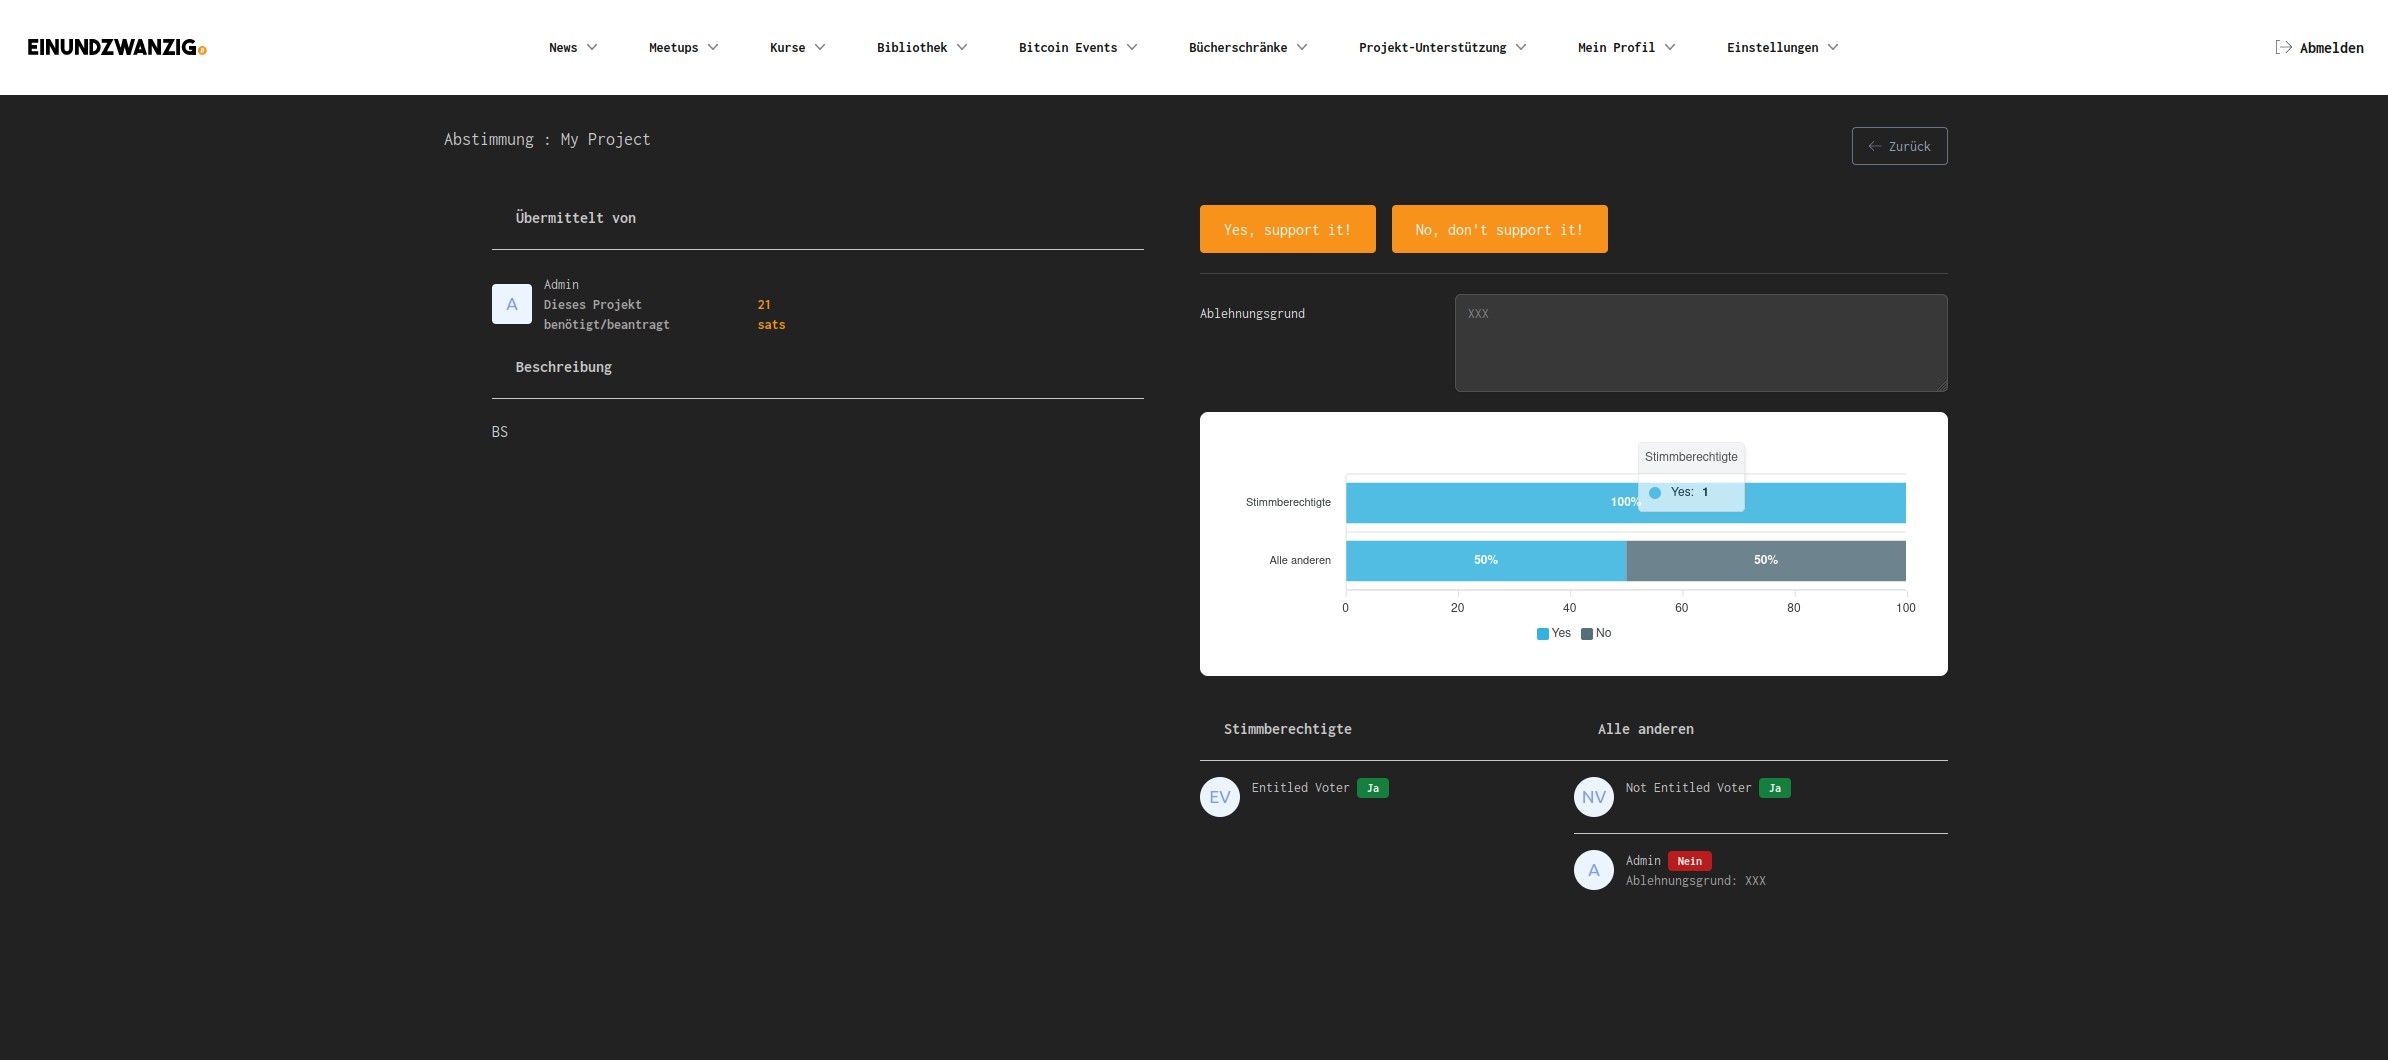Click the Einundzwanzig logo
The width and height of the screenshot is (2388, 1060).
117,47
